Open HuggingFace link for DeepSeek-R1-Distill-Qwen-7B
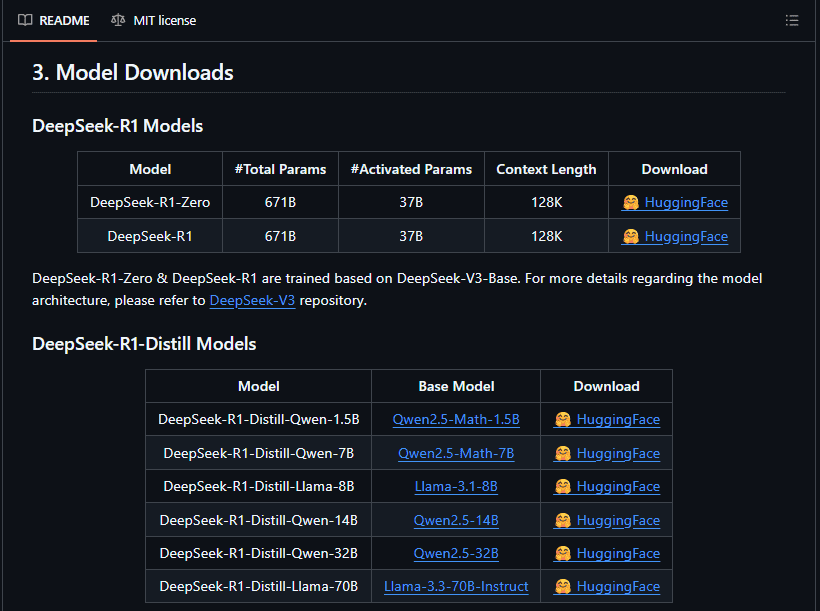Screen dimensions: 820x611 point(607,453)
